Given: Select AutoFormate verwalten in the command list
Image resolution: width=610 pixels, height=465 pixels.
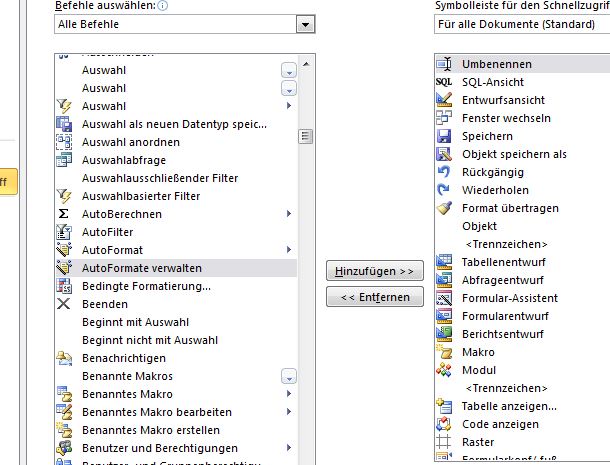Looking at the screenshot, I should [x=176, y=268].
